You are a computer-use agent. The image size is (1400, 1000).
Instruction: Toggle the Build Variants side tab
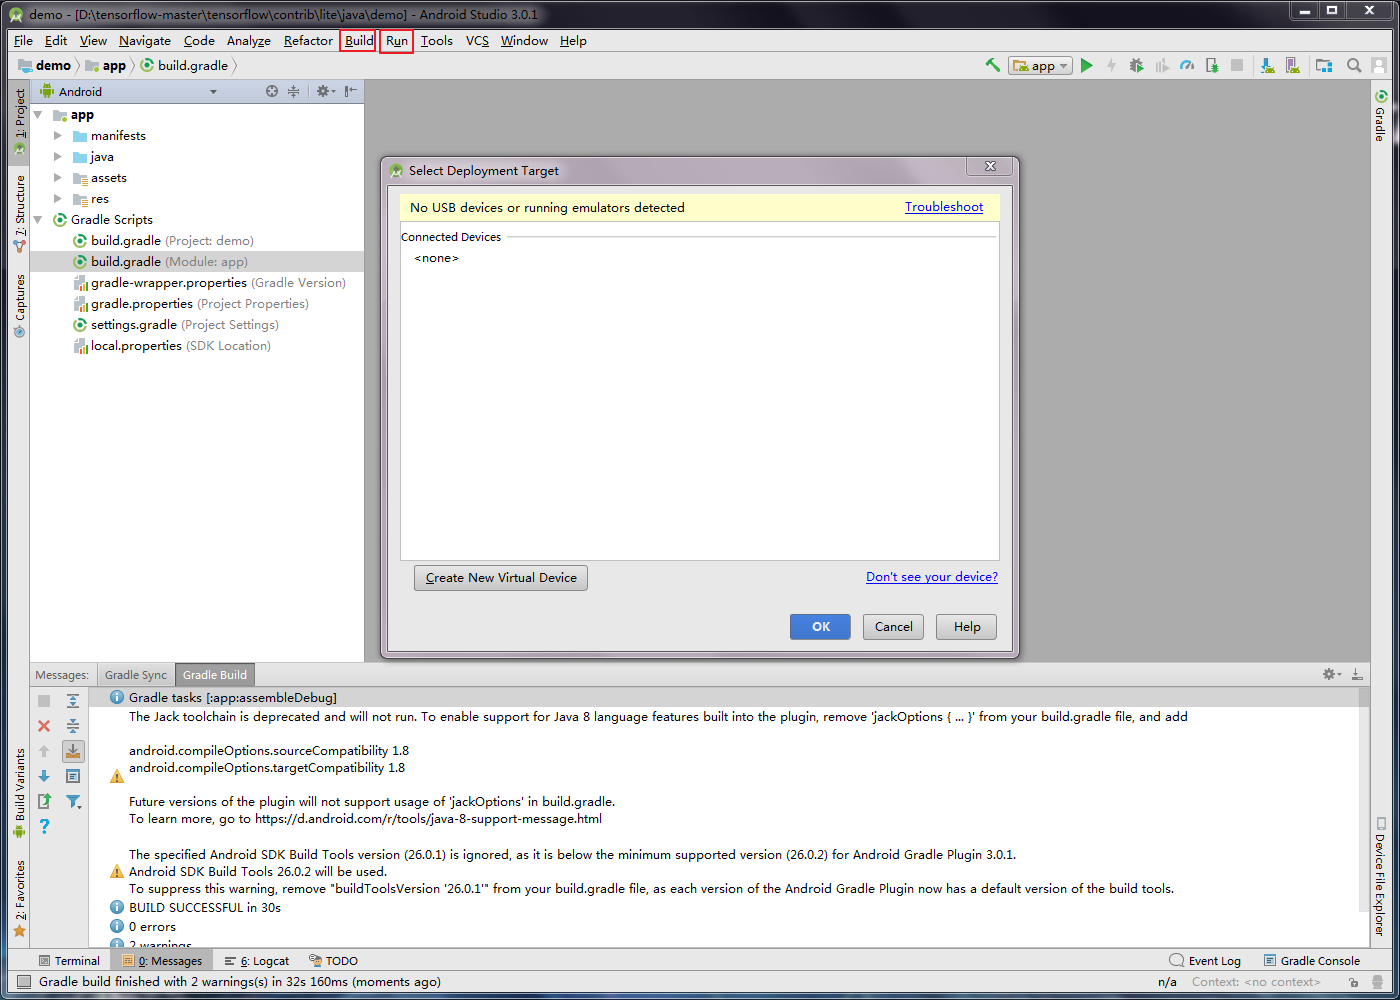[x=19, y=793]
